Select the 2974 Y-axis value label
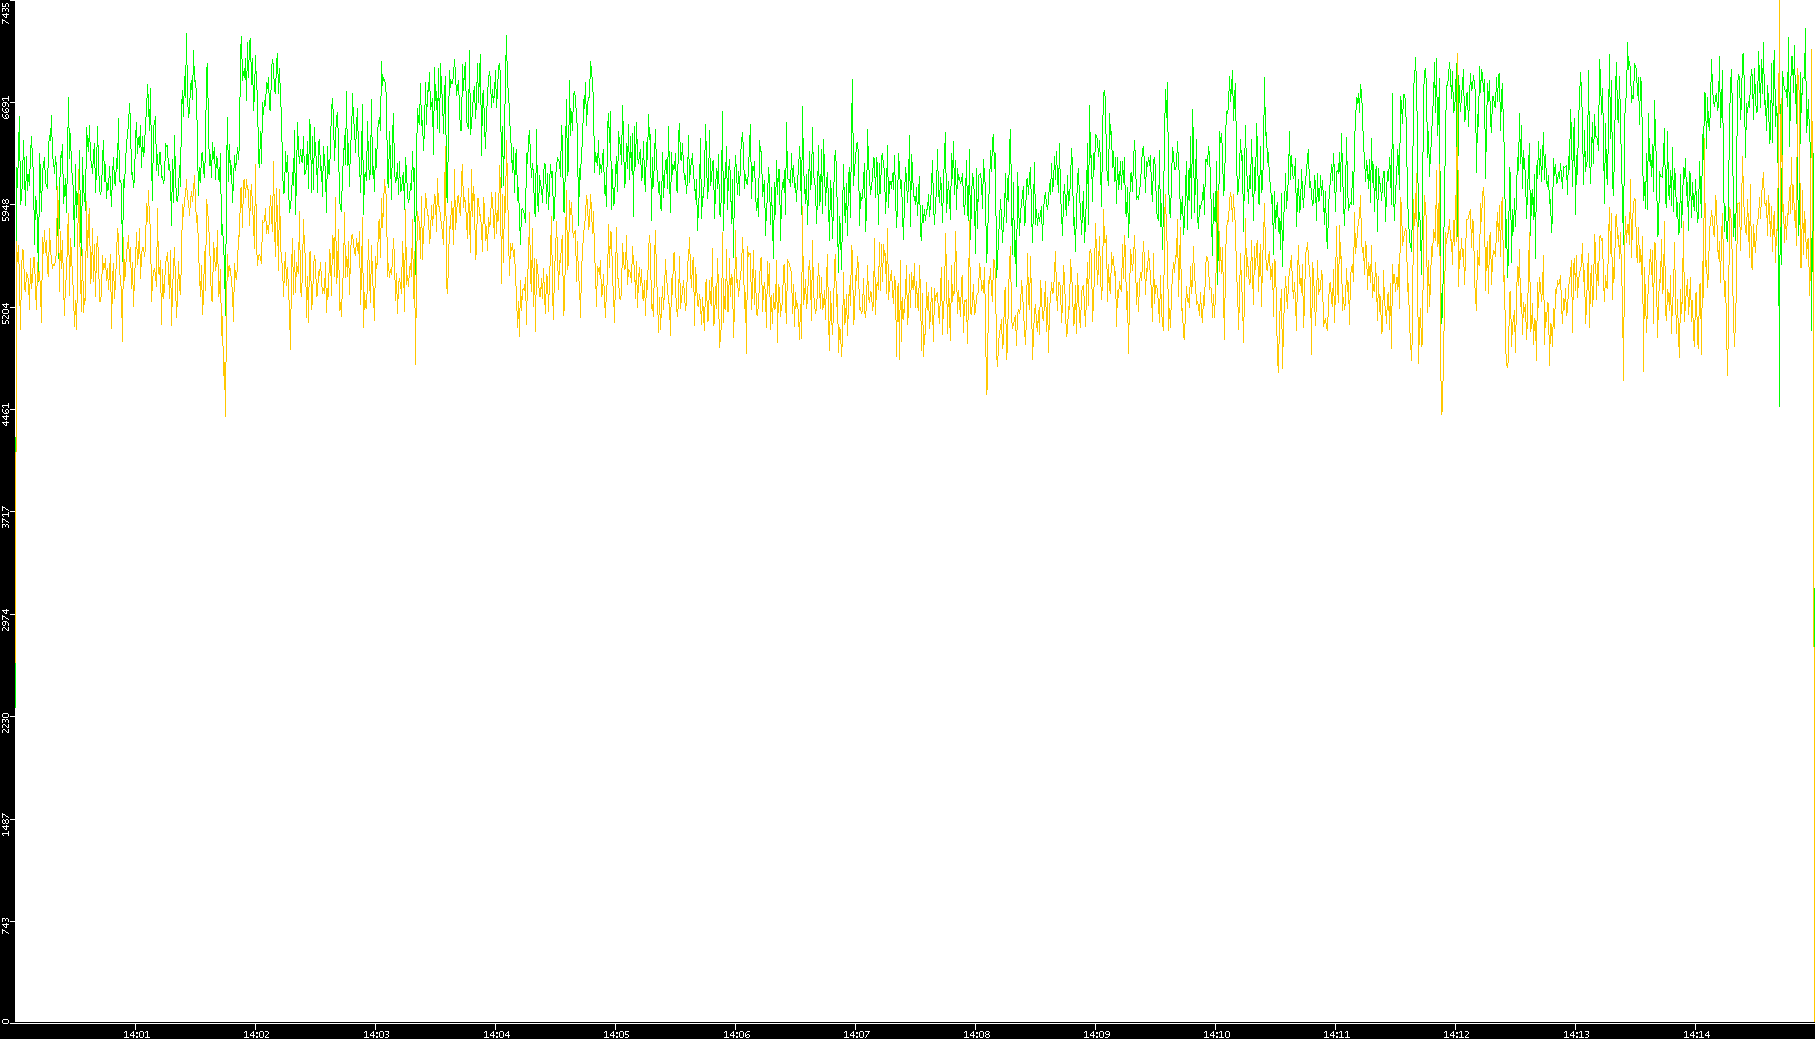This screenshot has width=1815, height=1039. 6,620
